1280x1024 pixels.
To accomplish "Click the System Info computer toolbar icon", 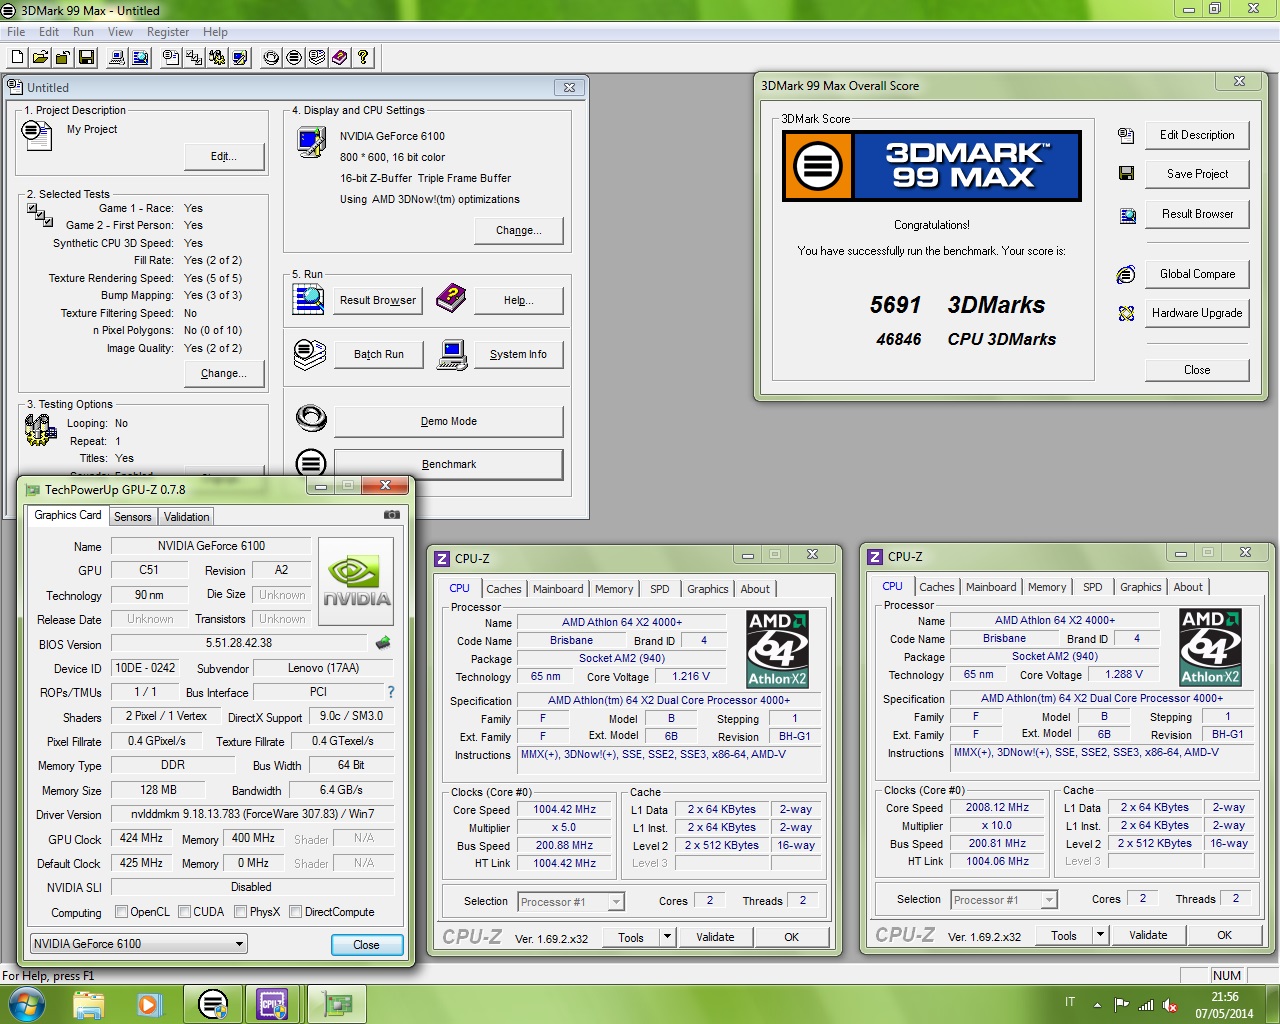I will (117, 58).
